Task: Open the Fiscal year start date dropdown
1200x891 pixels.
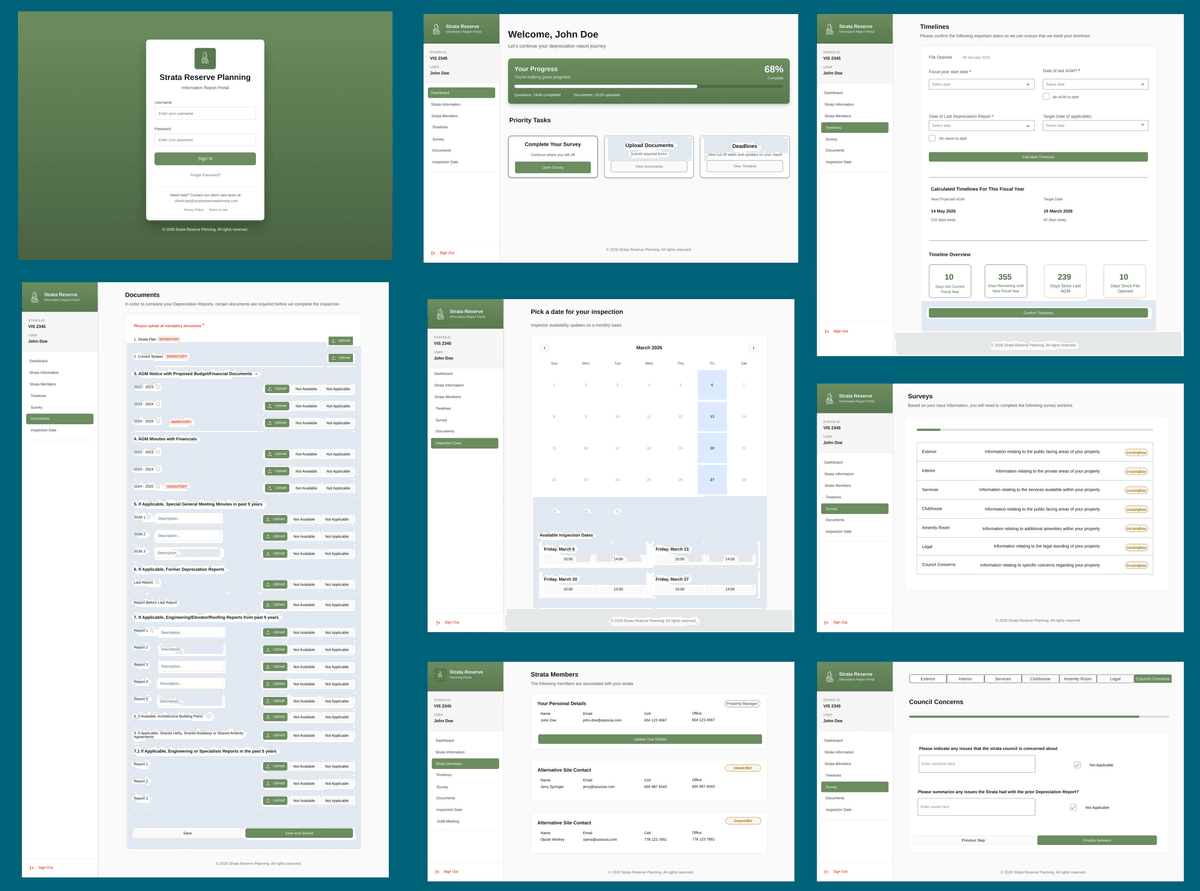Action: 981,84
